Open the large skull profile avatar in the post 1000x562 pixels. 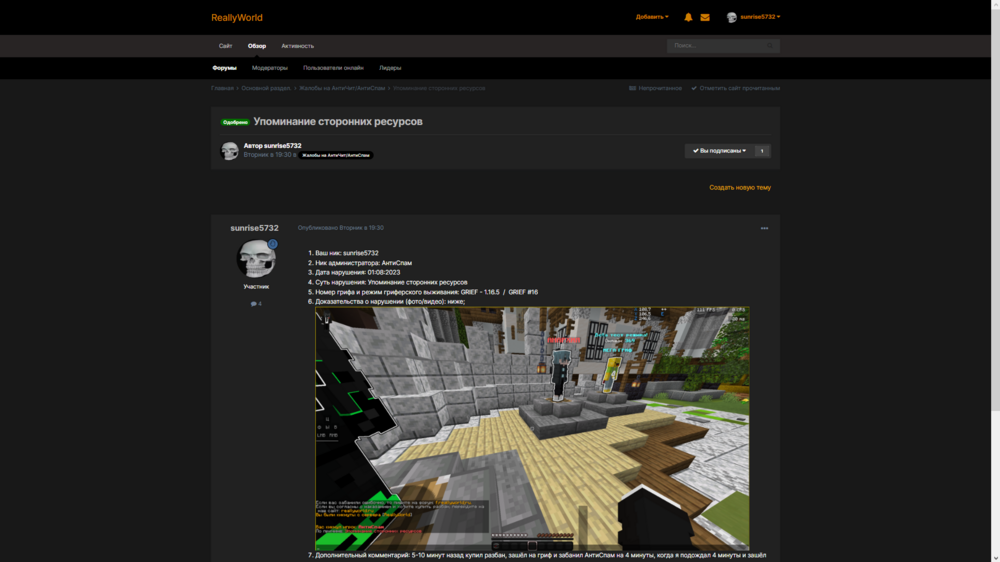tap(256, 258)
